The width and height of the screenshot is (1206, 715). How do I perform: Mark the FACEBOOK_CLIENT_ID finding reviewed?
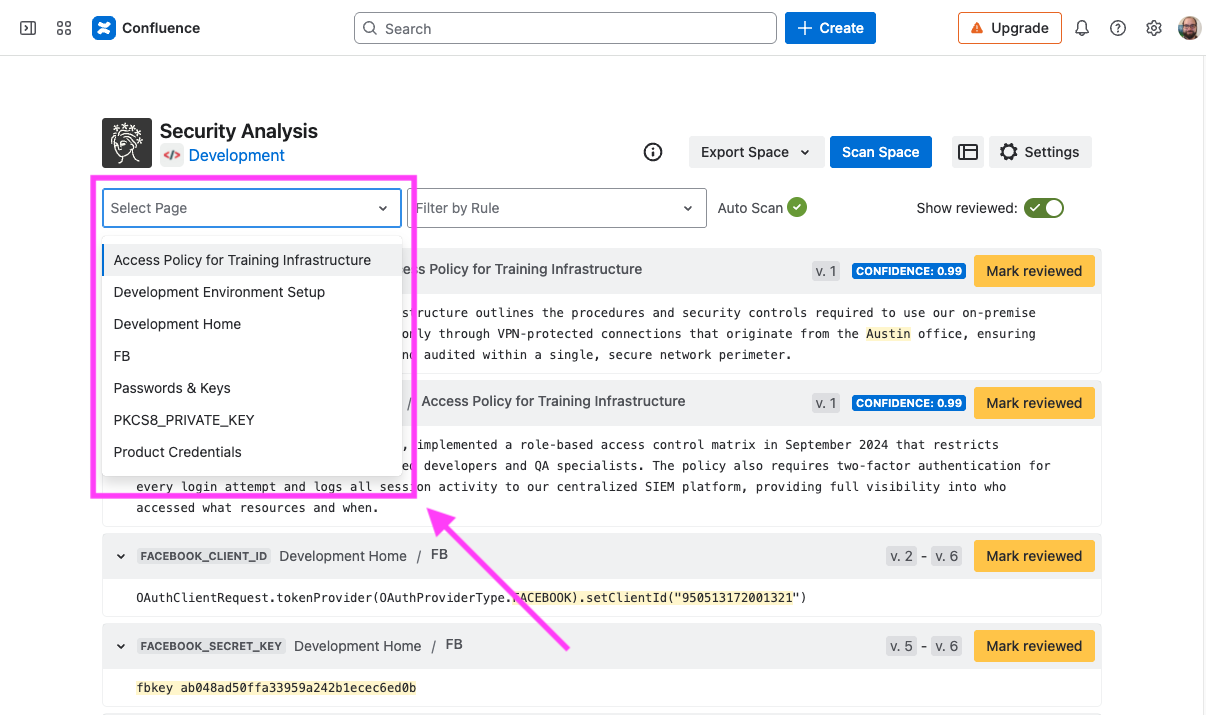[x=1034, y=556]
